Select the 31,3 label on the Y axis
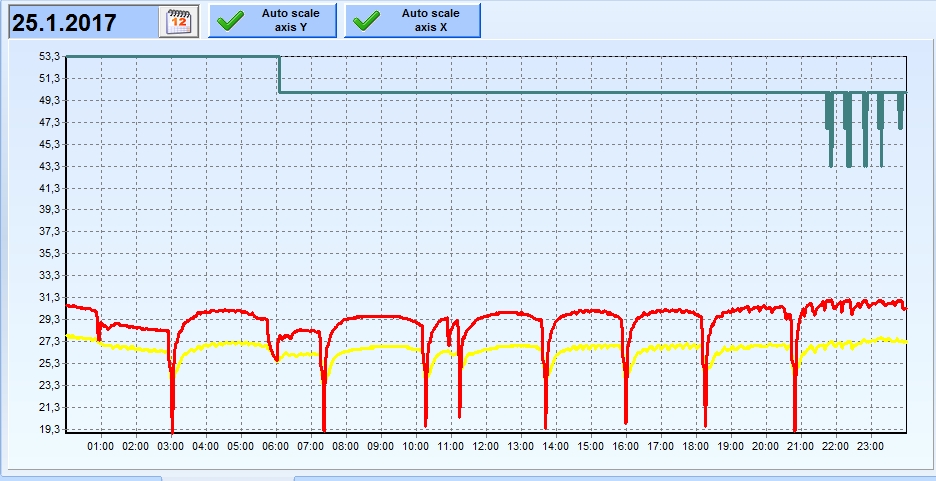 pyautogui.click(x=49, y=298)
